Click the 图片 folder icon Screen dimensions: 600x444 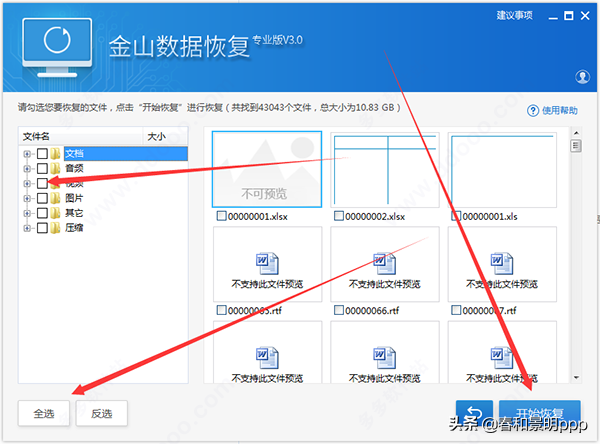coord(55,198)
